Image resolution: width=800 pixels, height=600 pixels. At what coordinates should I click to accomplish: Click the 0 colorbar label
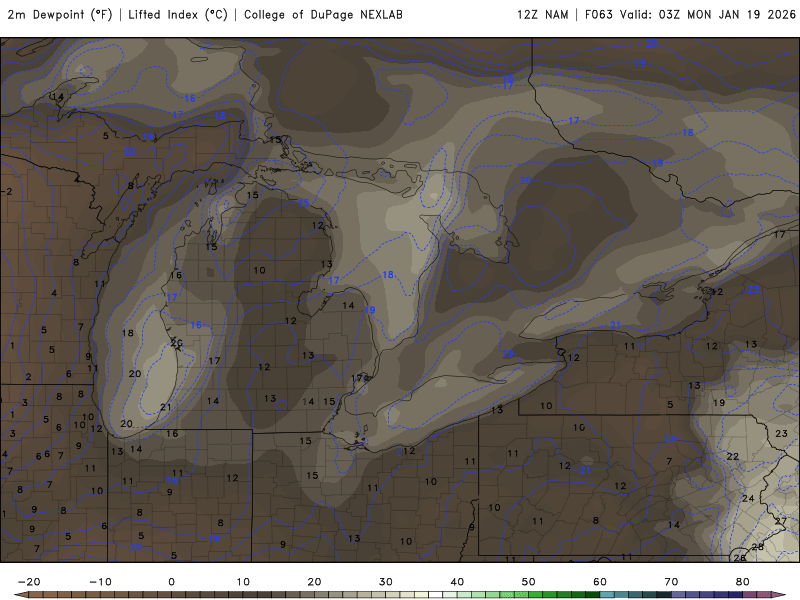tap(171, 582)
